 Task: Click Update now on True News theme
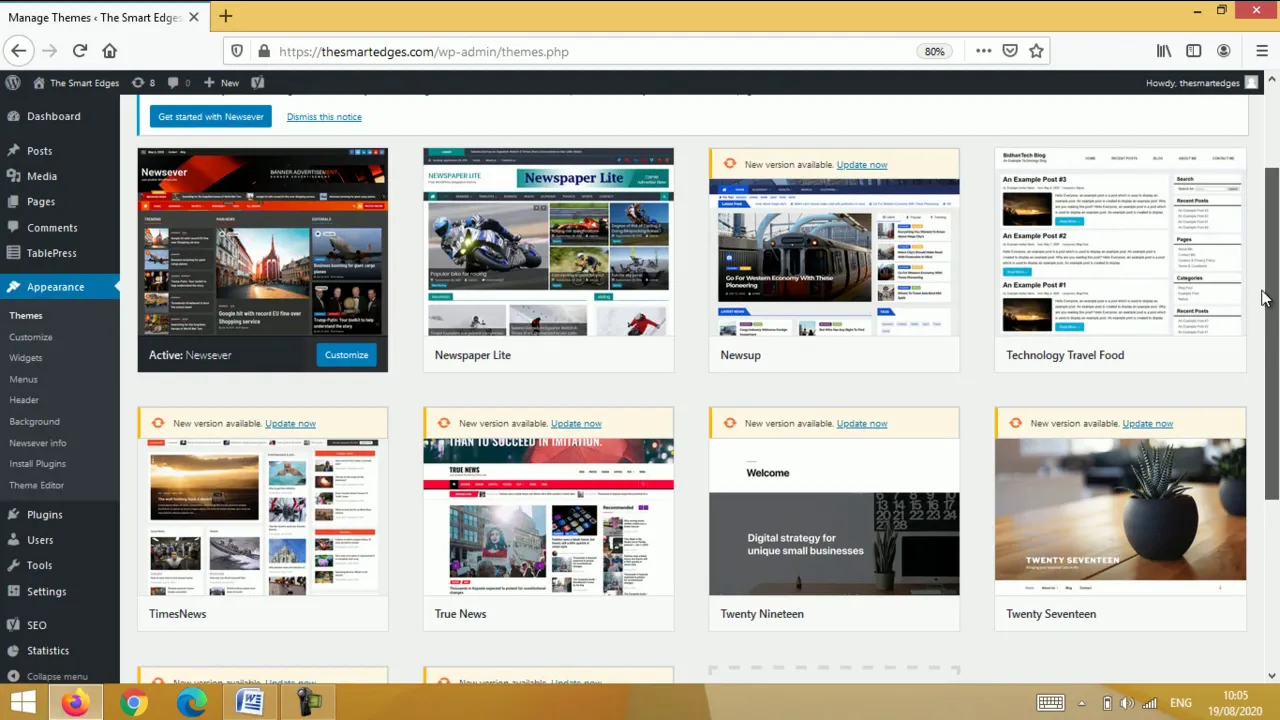pos(576,424)
